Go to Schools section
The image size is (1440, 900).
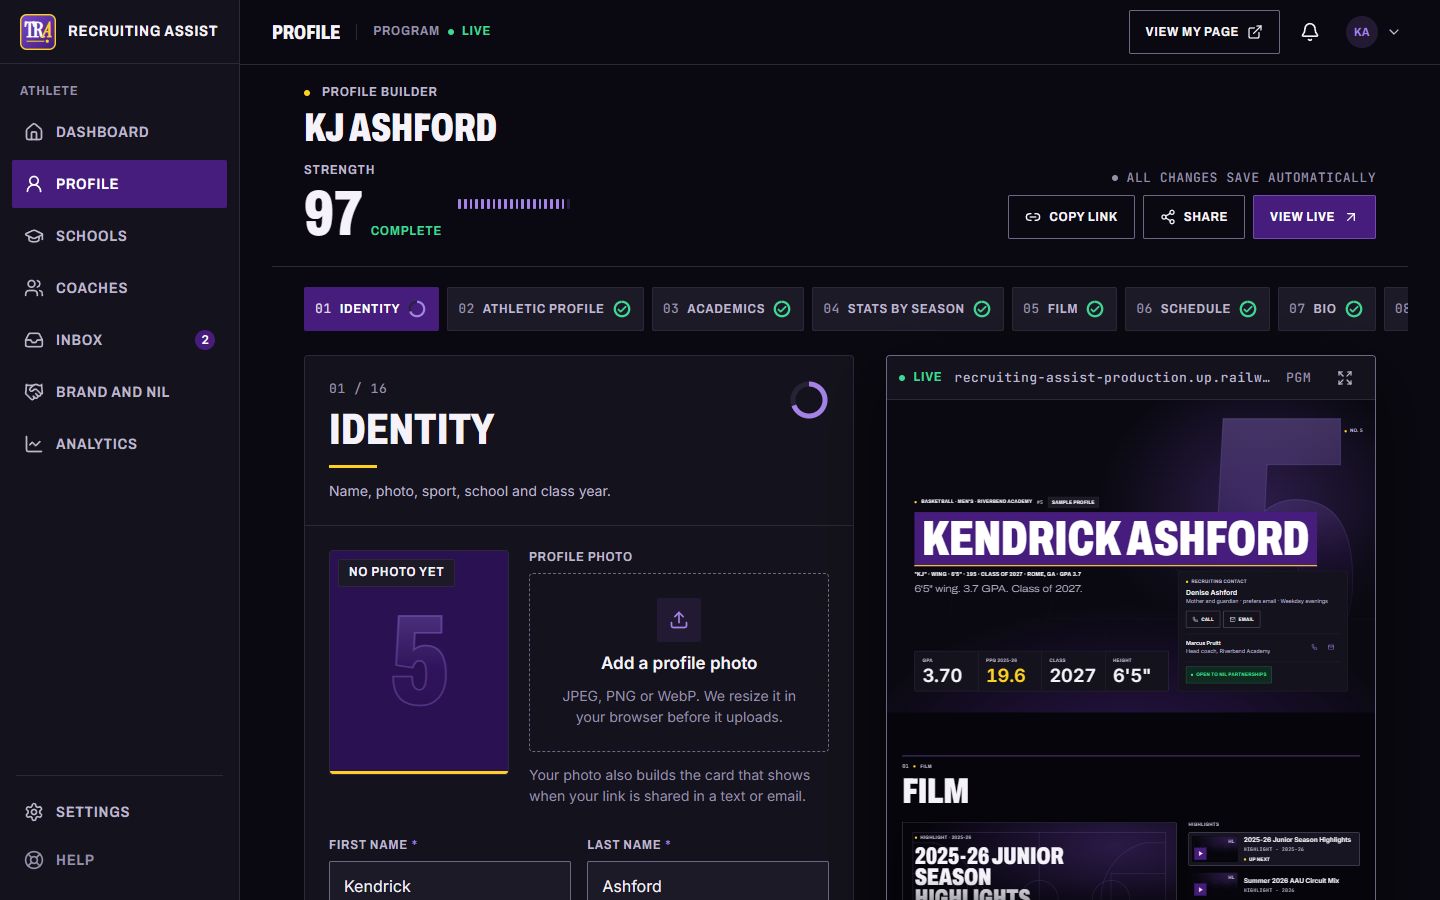pyautogui.click(x=119, y=236)
